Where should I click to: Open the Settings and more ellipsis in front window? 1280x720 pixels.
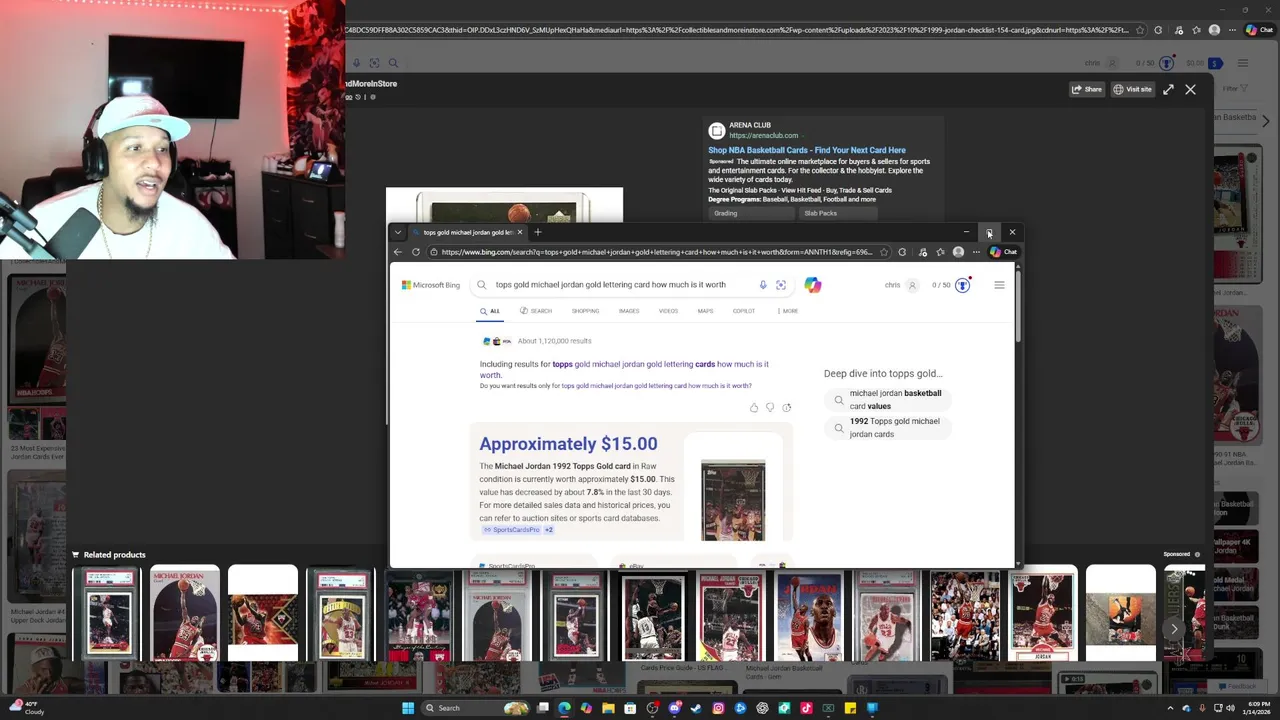(976, 252)
